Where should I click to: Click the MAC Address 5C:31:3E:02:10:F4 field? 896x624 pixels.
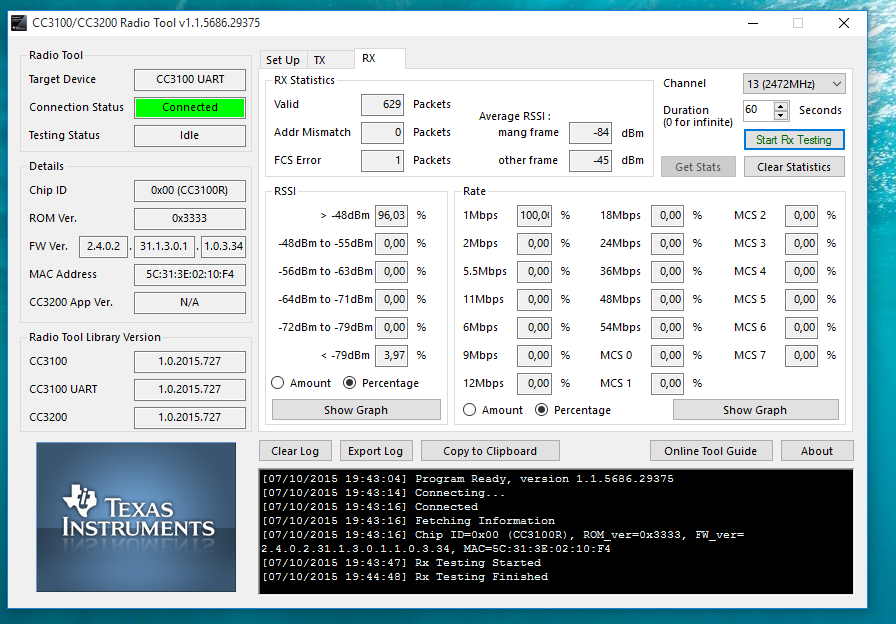(x=190, y=274)
